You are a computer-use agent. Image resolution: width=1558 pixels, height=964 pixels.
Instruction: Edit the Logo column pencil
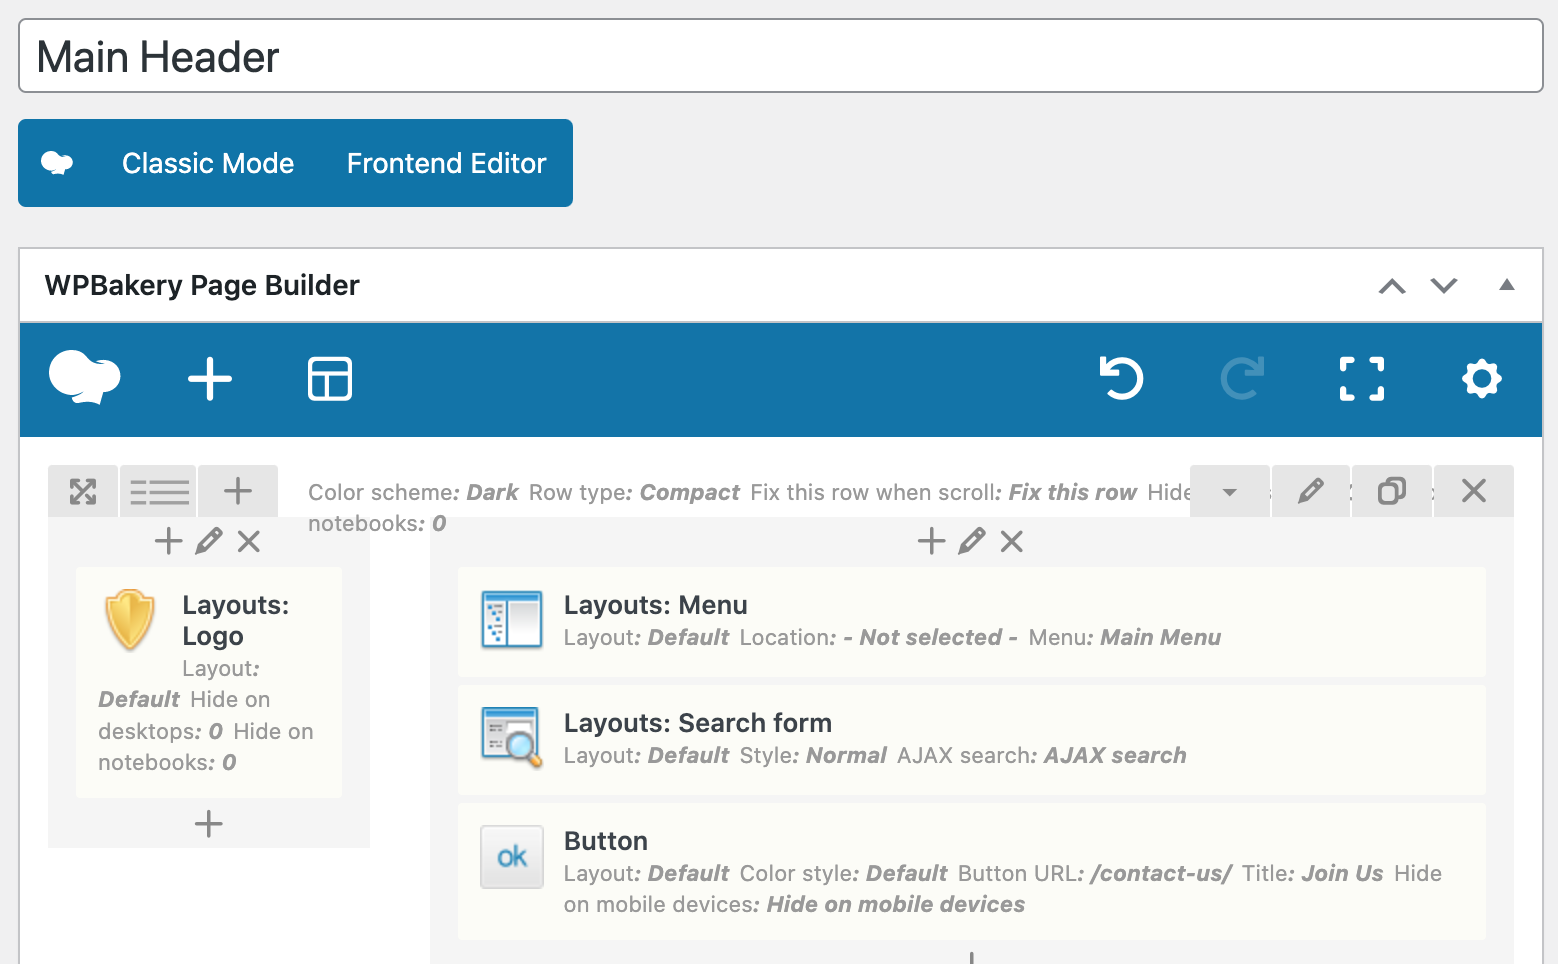point(209,541)
